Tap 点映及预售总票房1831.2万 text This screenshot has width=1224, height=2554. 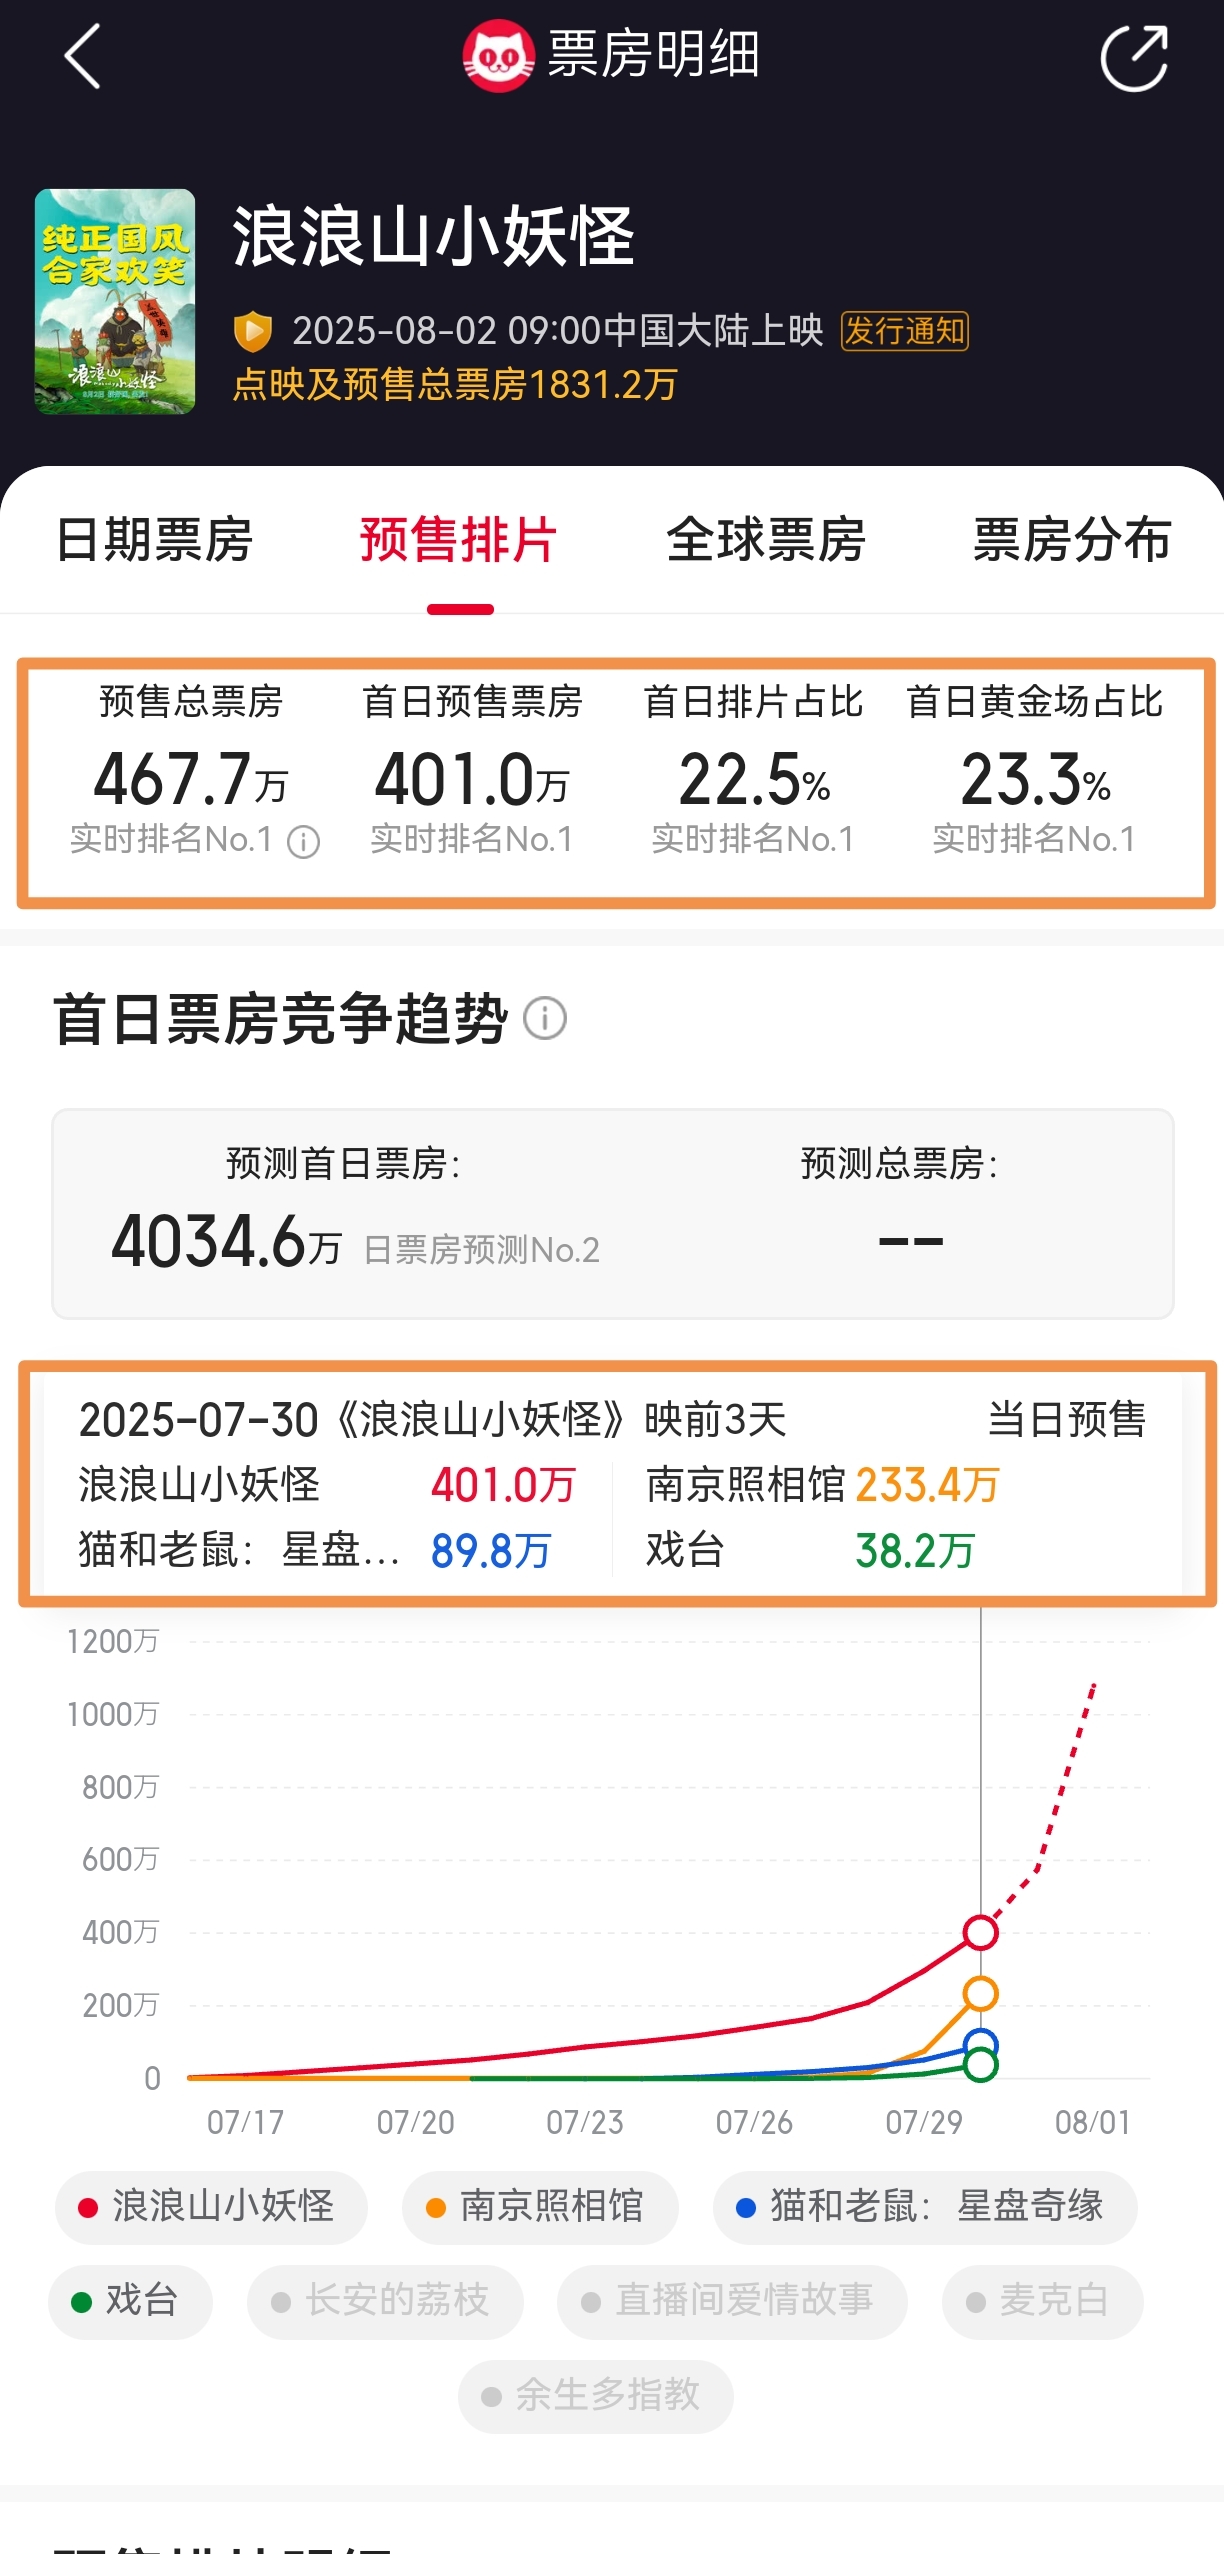[455, 385]
